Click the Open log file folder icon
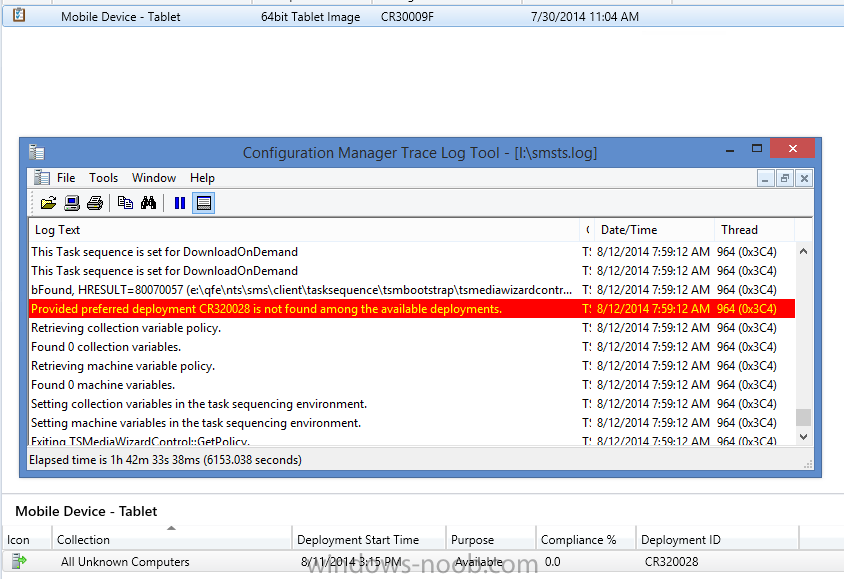This screenshot has width=844, height=579. [48, 203]
